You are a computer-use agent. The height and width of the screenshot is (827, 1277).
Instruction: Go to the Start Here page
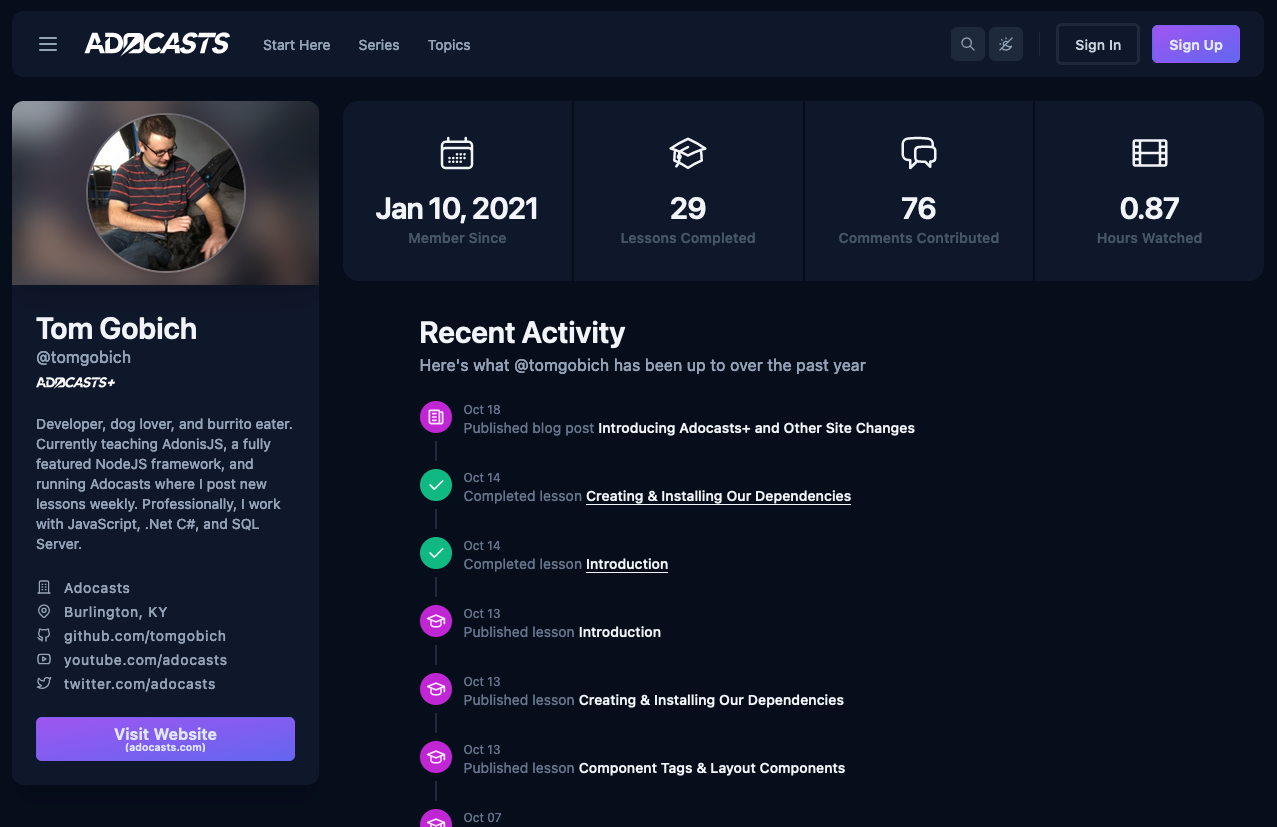tap(296, 45)
